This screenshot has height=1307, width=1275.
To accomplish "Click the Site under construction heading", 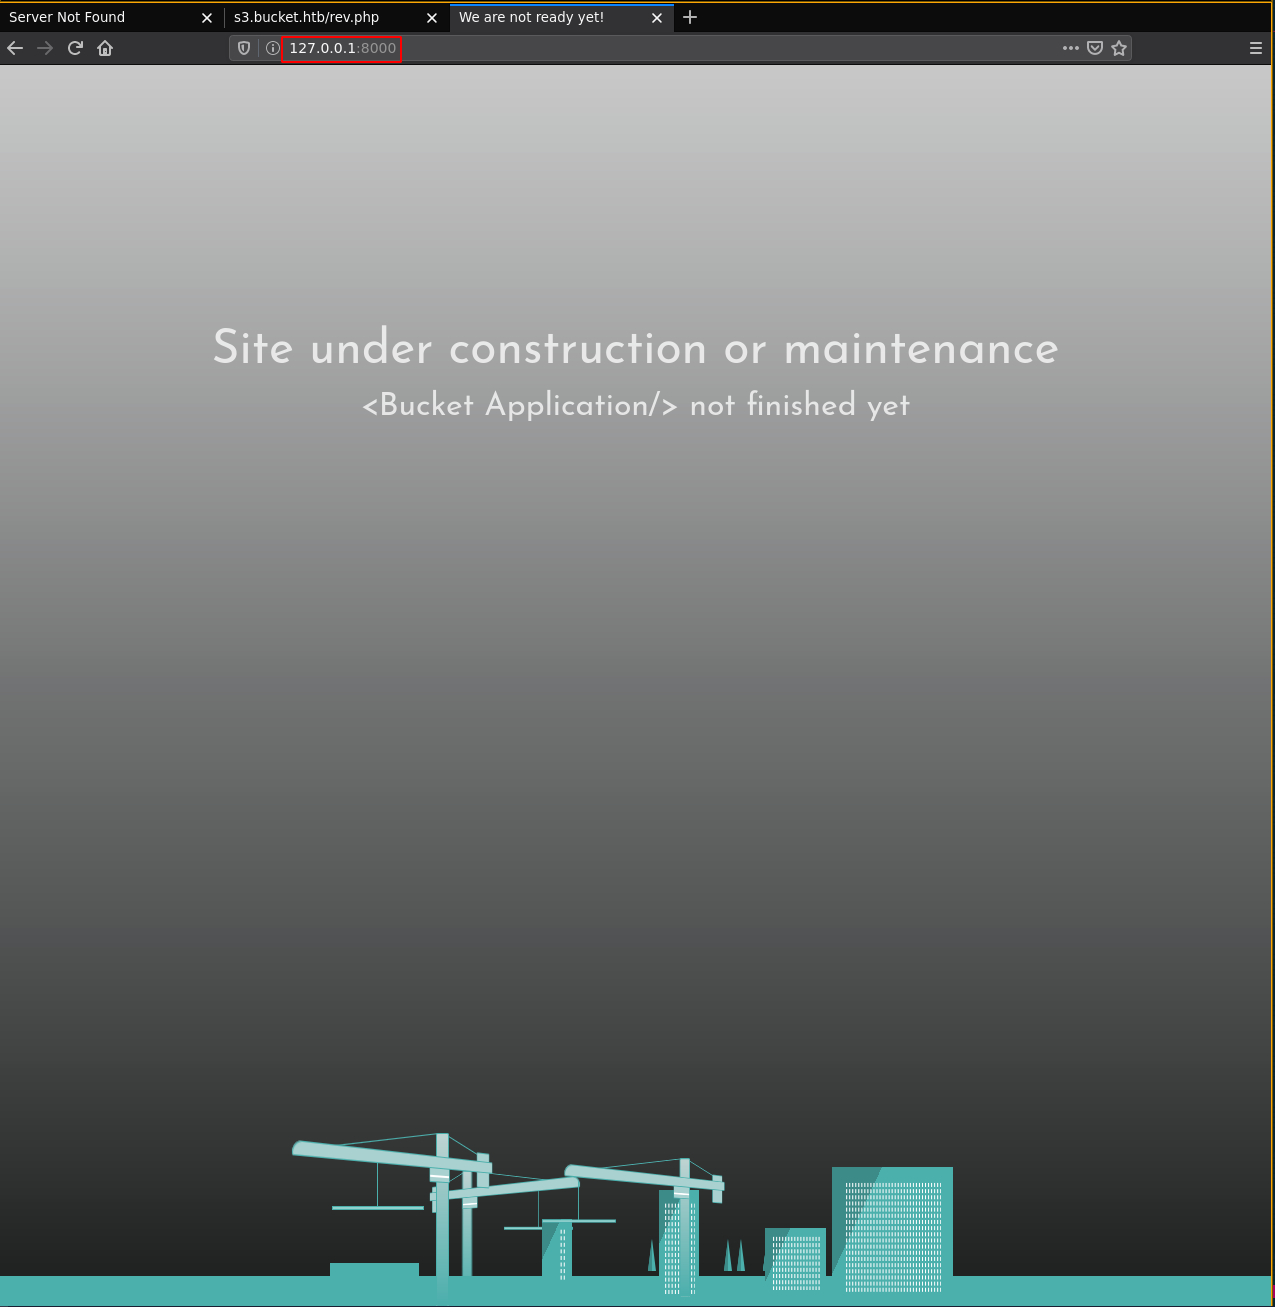I will 636,348.
